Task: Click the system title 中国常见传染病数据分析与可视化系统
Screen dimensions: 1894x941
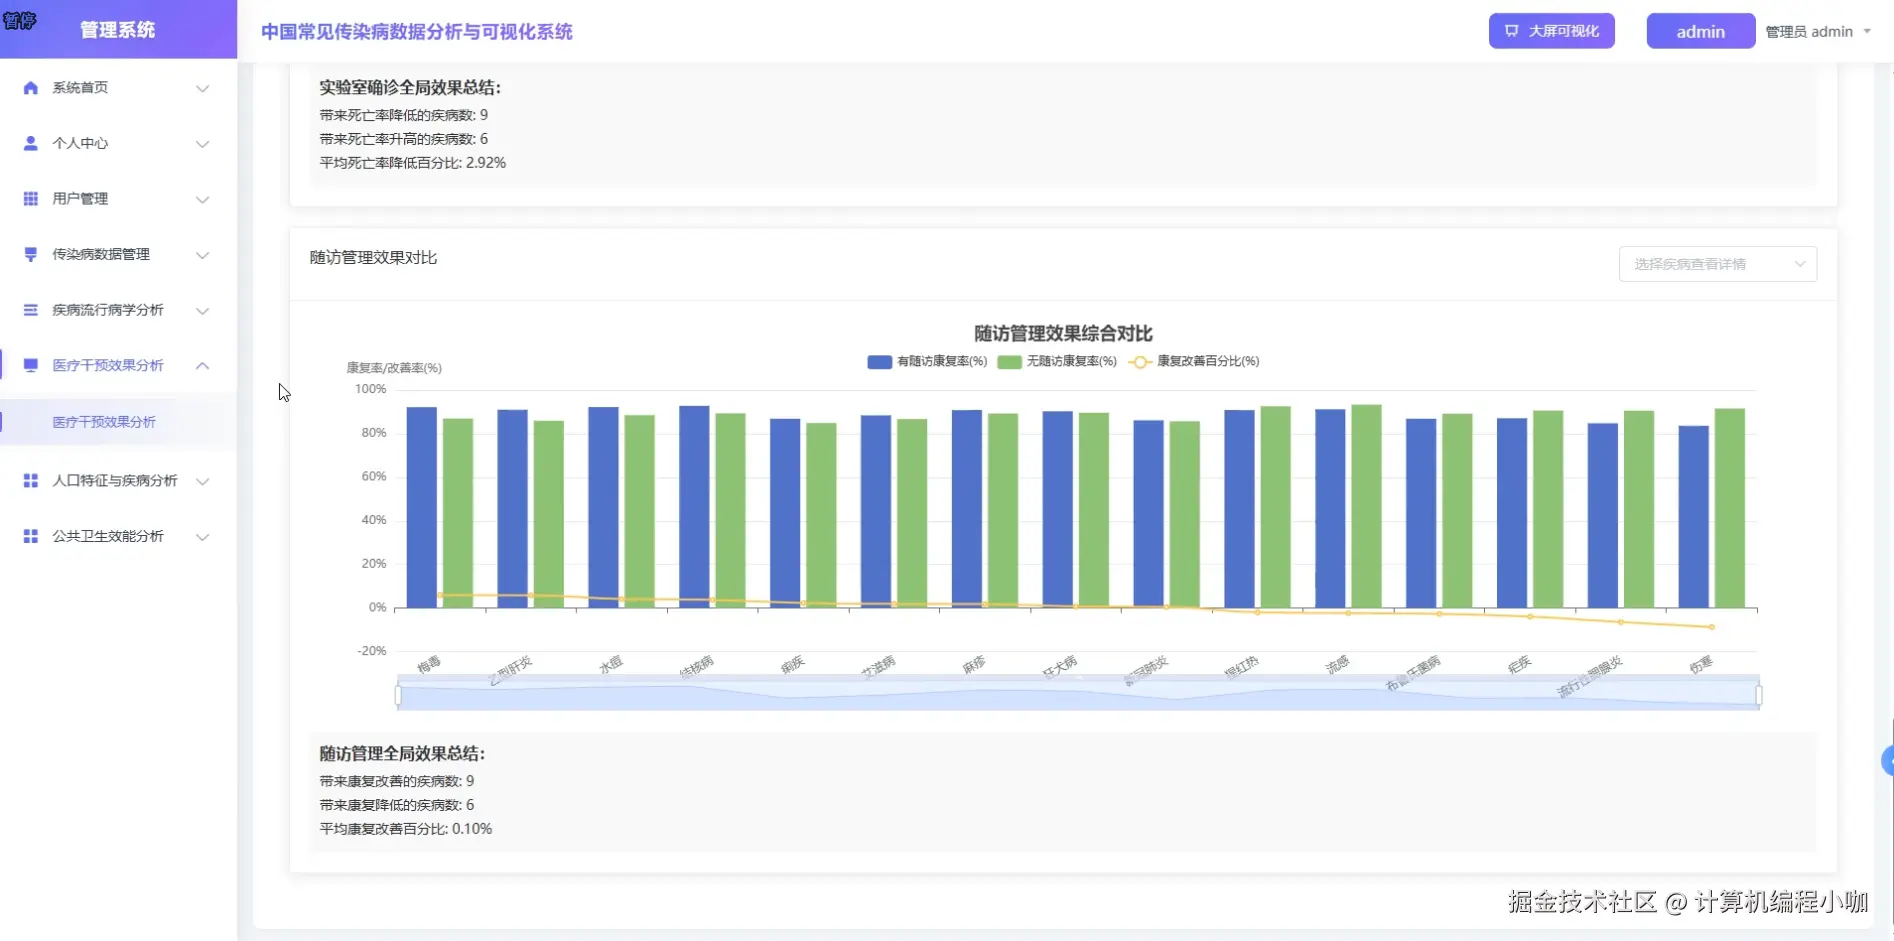Action: click(x=417, y=32)
